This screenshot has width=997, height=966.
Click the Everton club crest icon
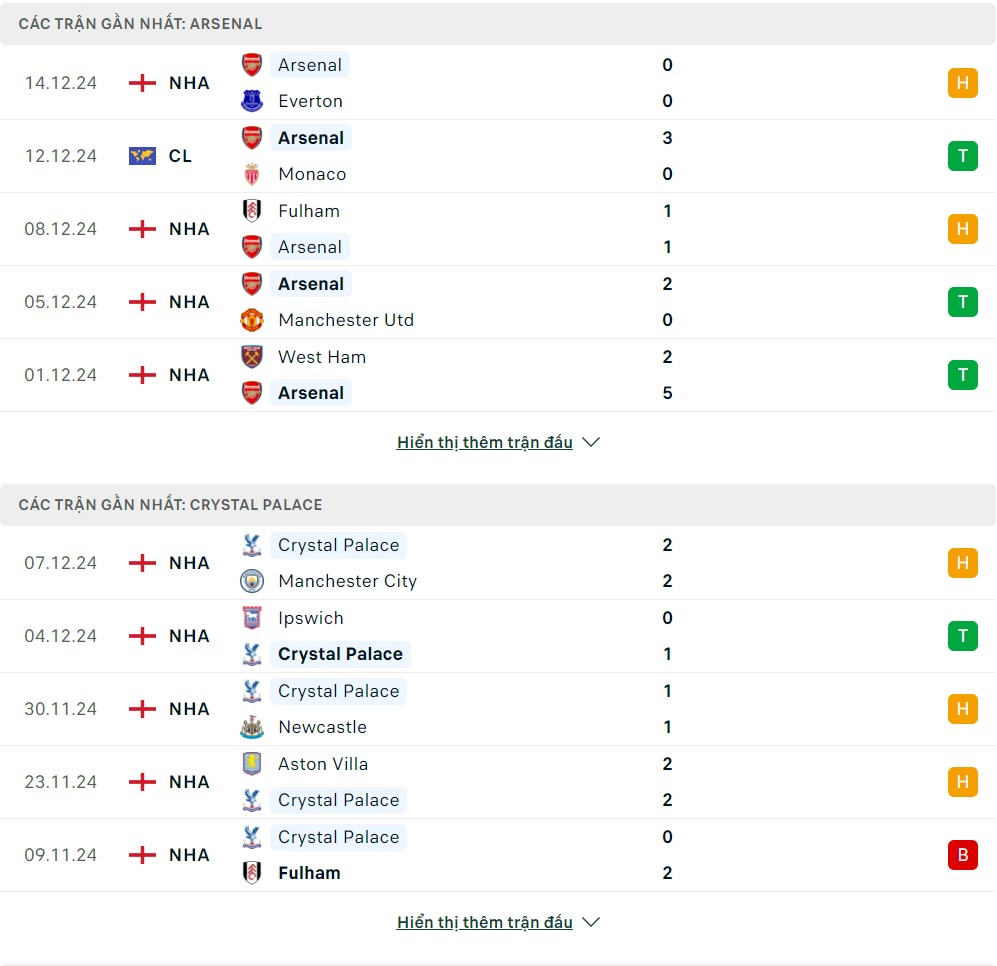252,101
